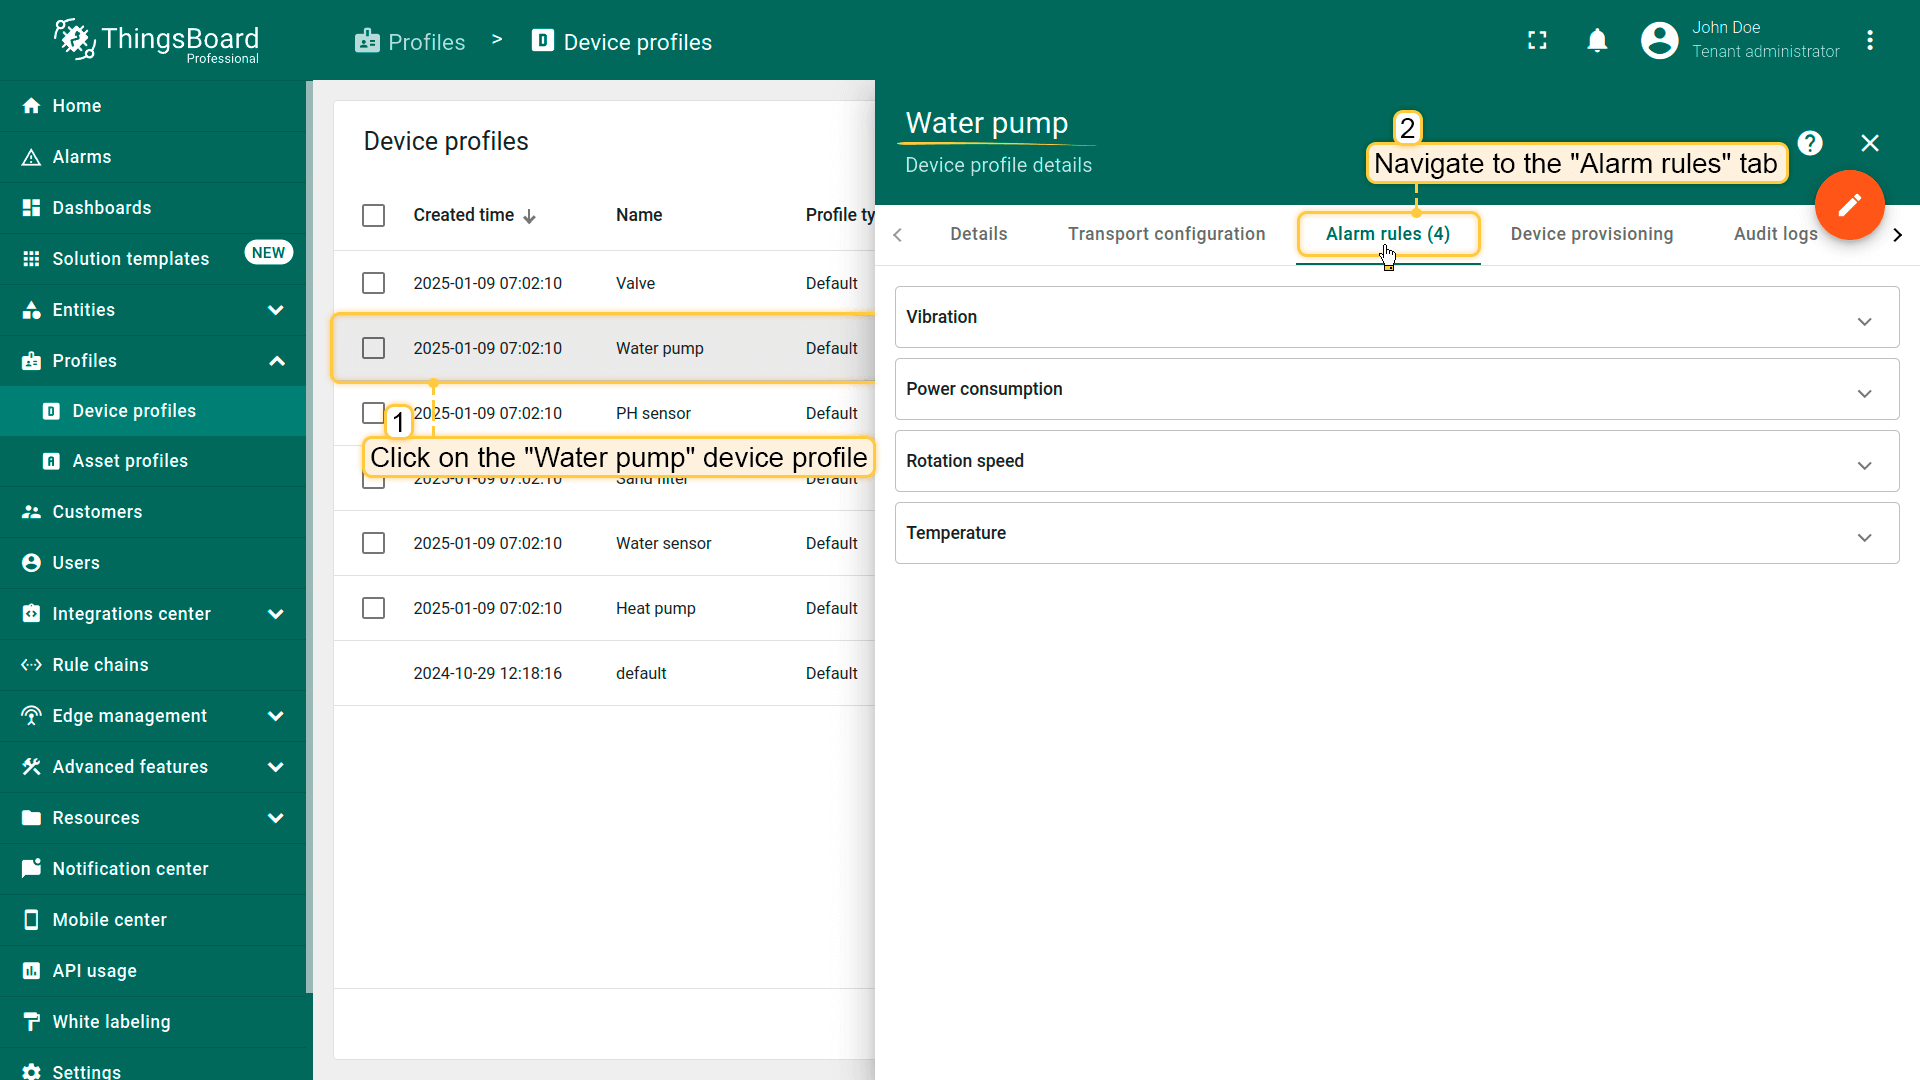
Task: Toggle fullscreen mode icon
Action: (x=1537, y=41)
